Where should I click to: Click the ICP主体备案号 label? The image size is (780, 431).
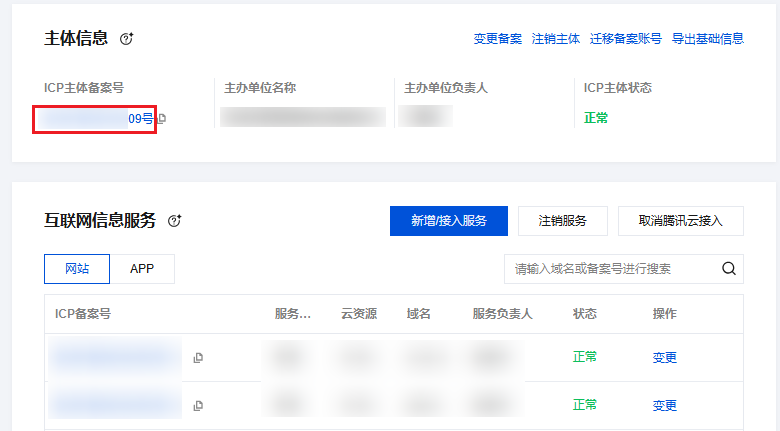click(x=84, y=88)
